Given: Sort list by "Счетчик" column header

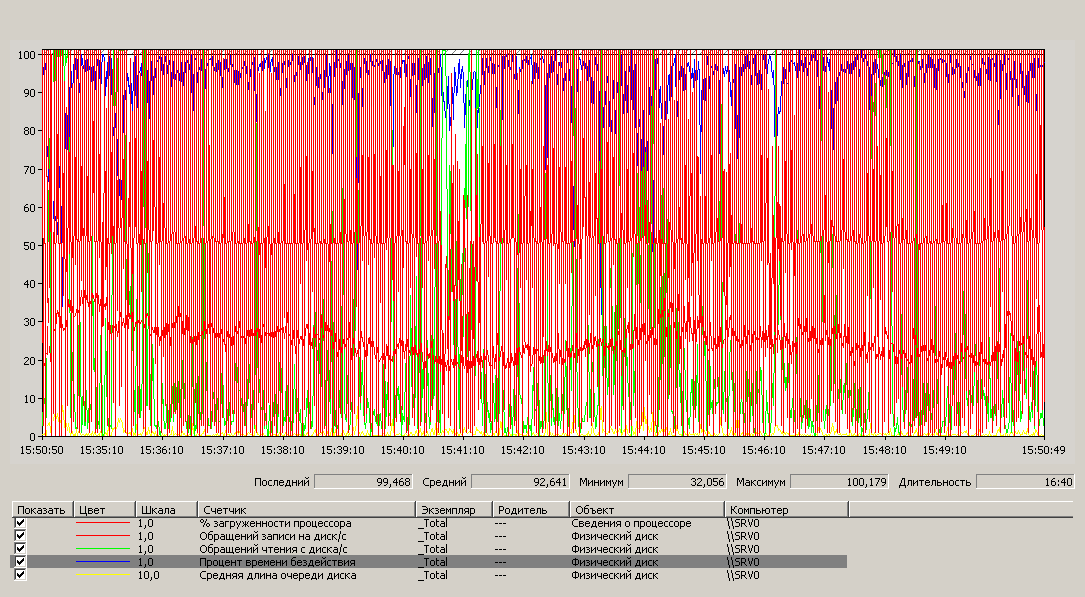Looking at the screenshot, I should click(x=305, y=510).
